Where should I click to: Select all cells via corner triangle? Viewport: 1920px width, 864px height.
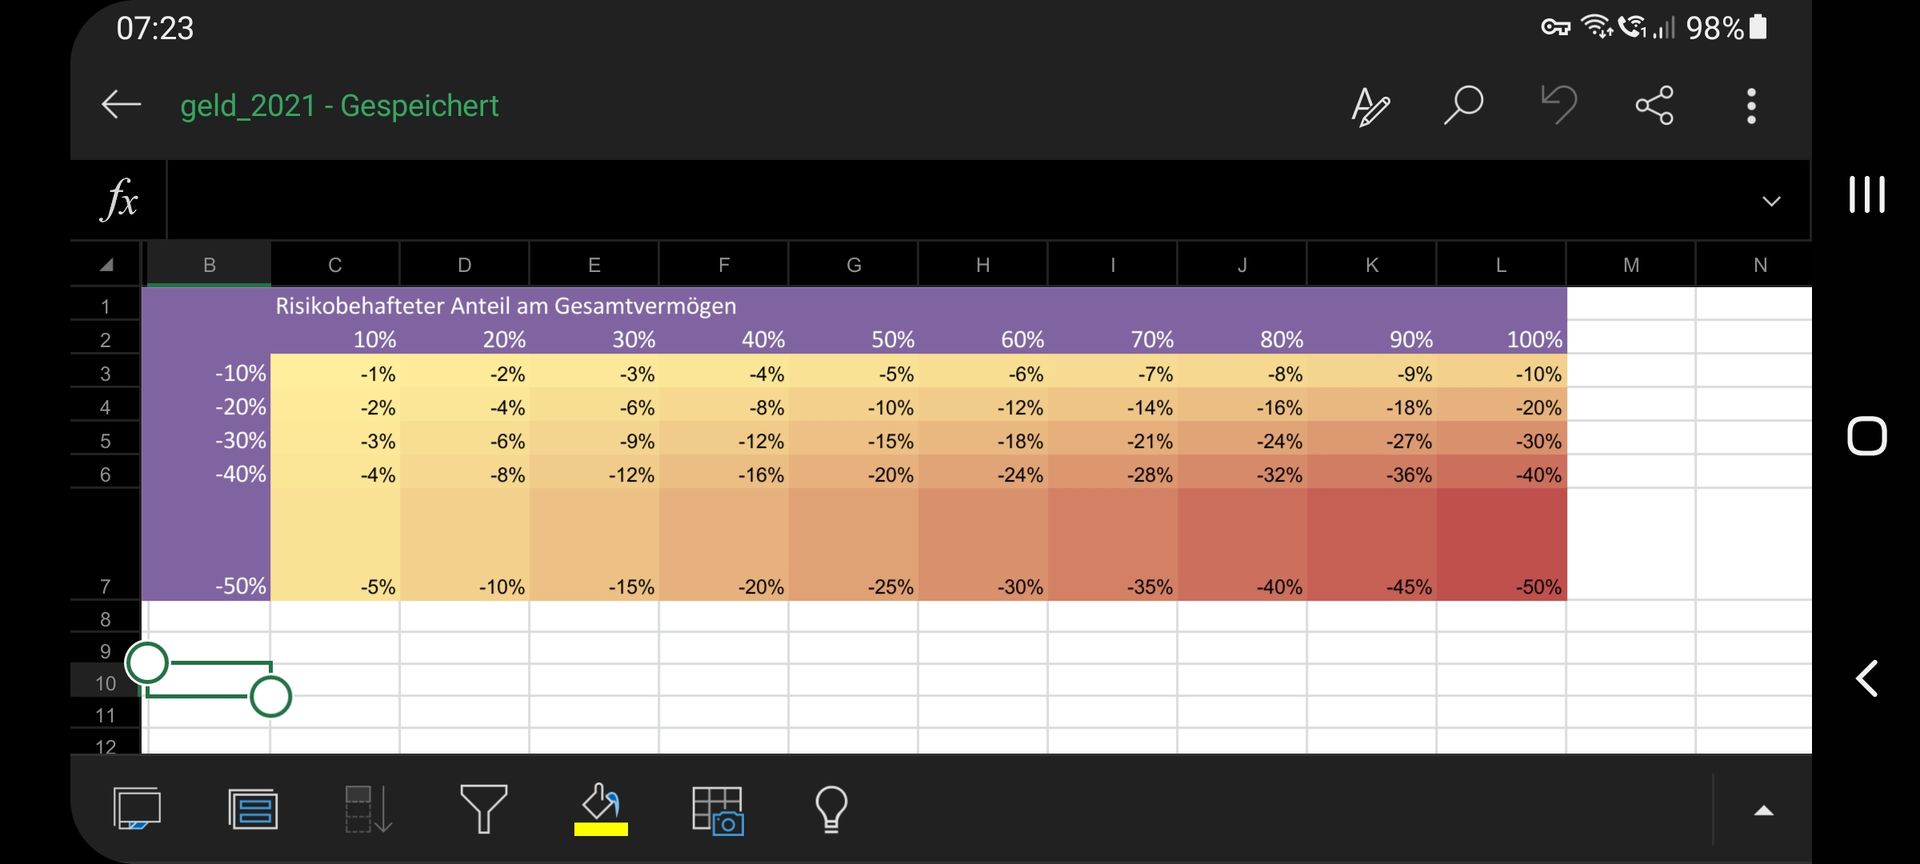tap(106, 265)
